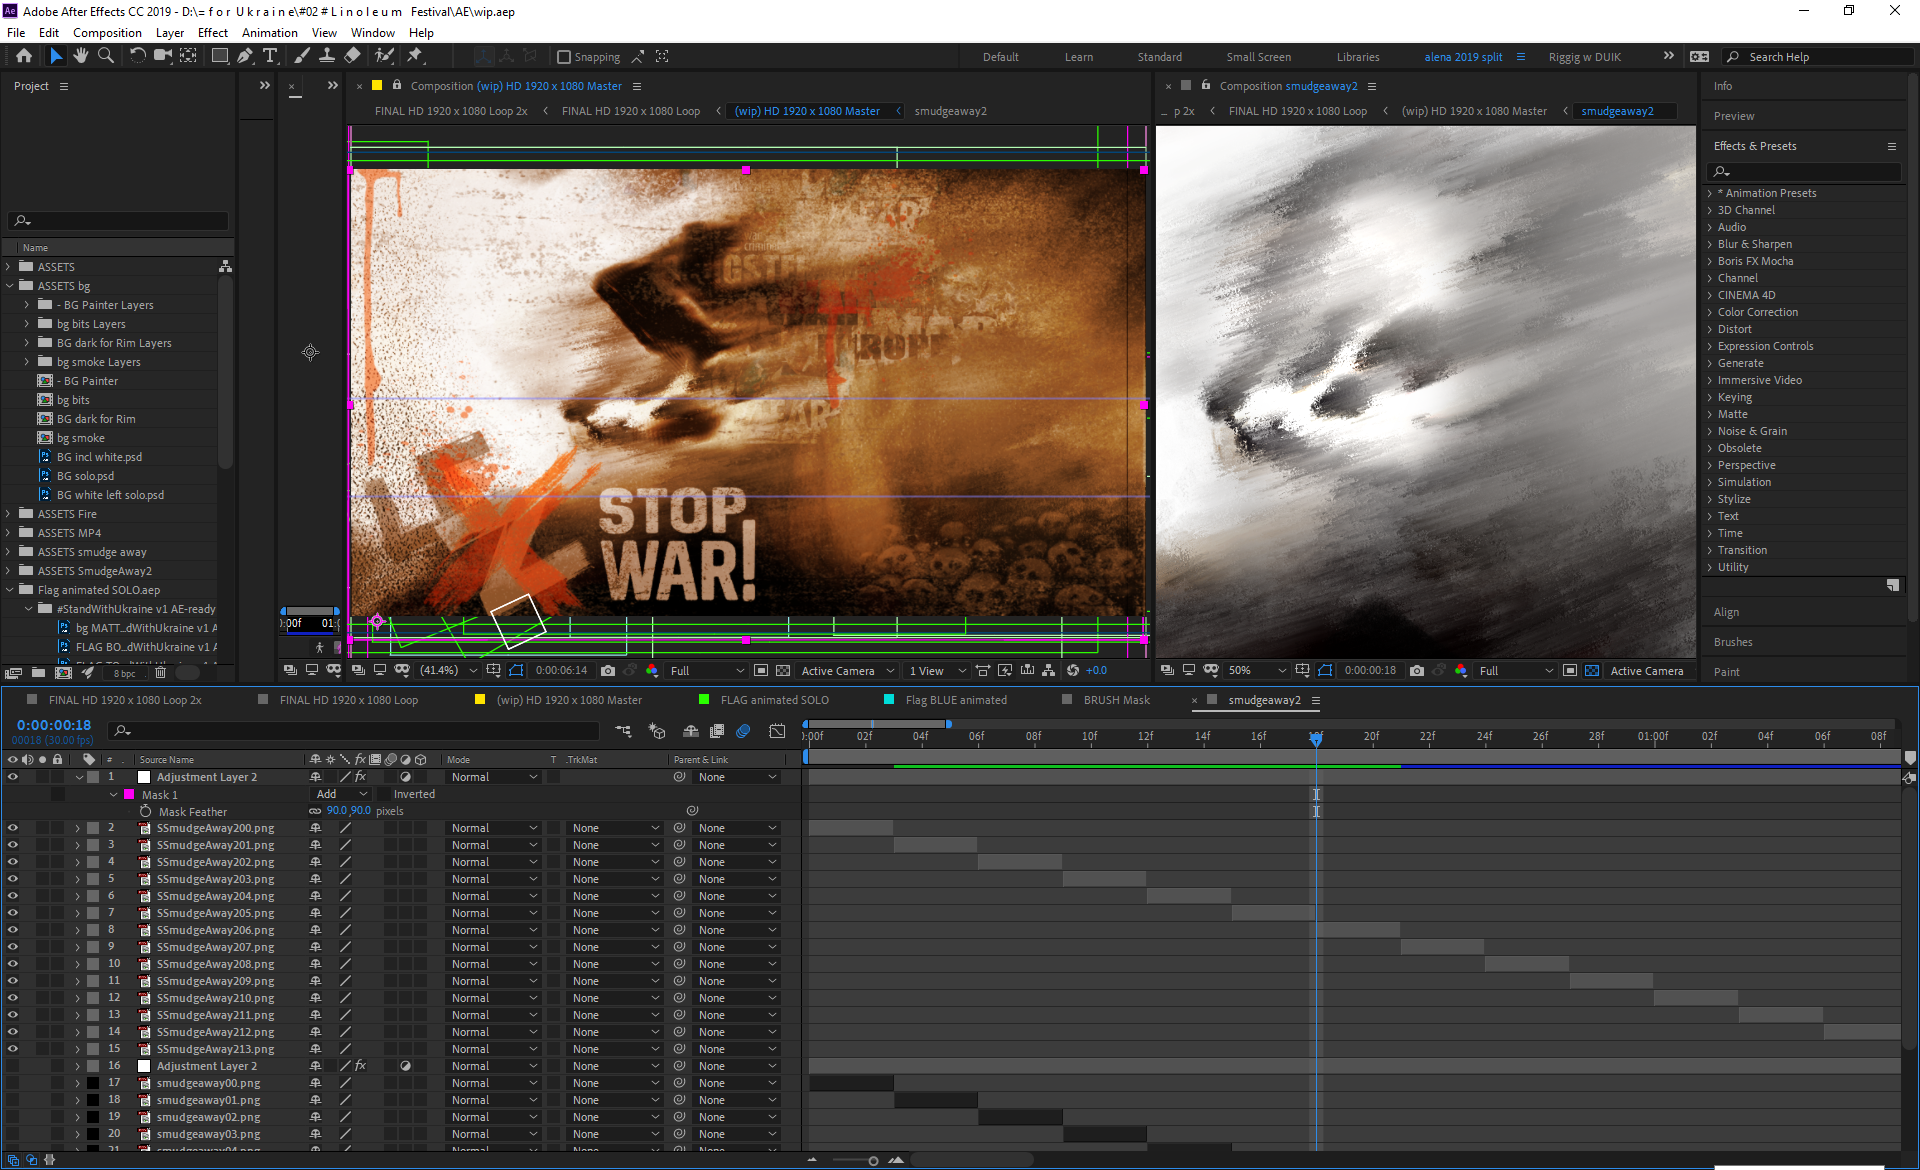Image resolution: width=1920 pixels, height=1170 pixels.
Task: Switch to the Small Screen workspace
Action: [x=1258, y=57]
